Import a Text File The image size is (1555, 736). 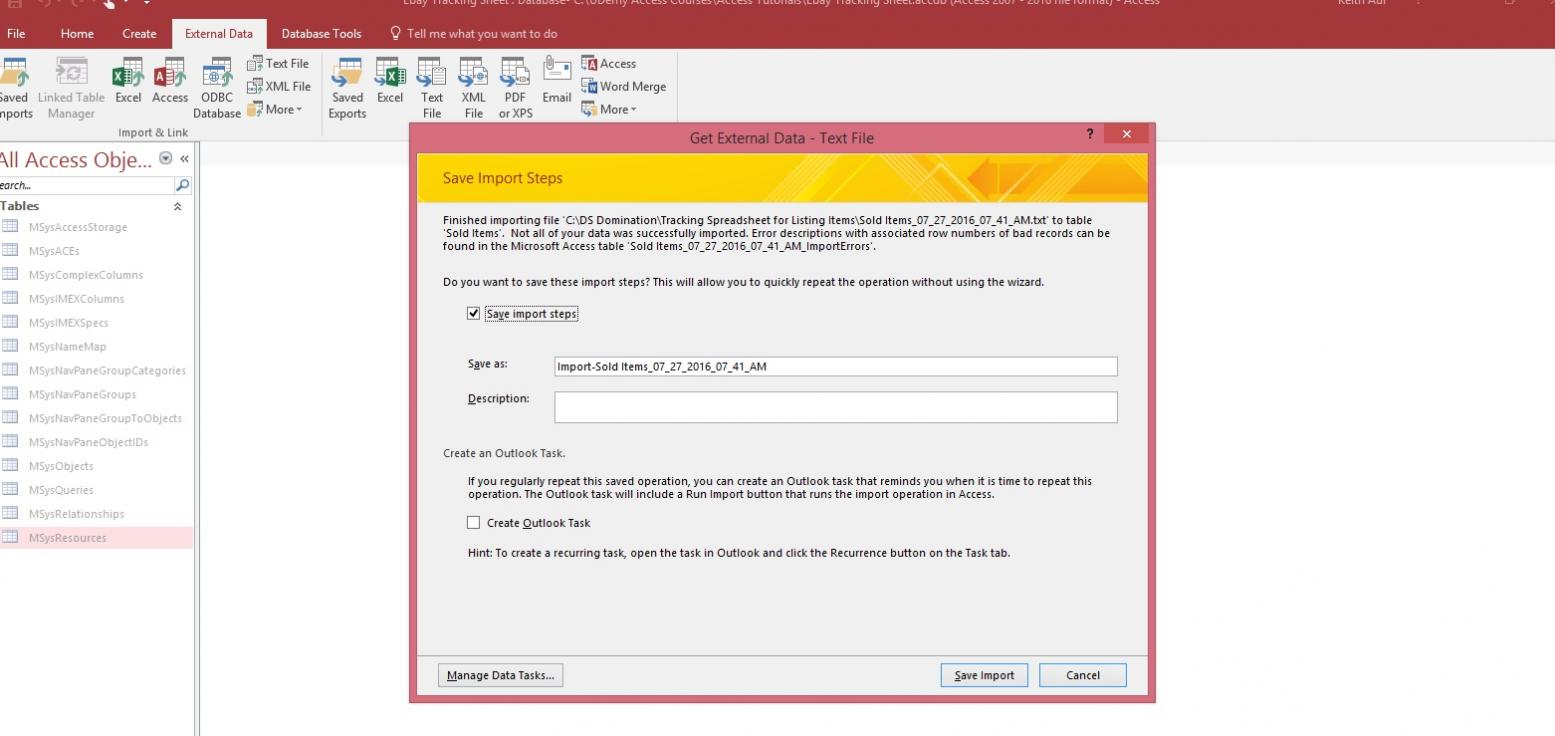click(279, 63)
